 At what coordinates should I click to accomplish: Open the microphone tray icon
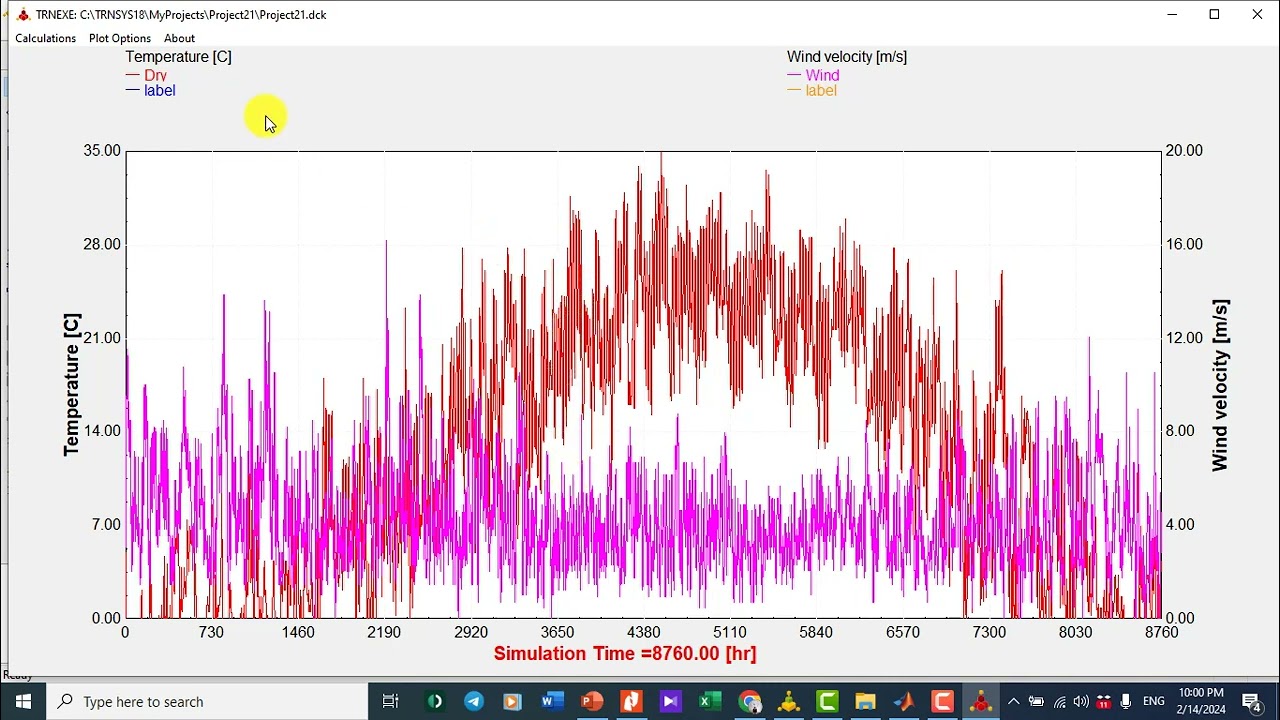1126,701
